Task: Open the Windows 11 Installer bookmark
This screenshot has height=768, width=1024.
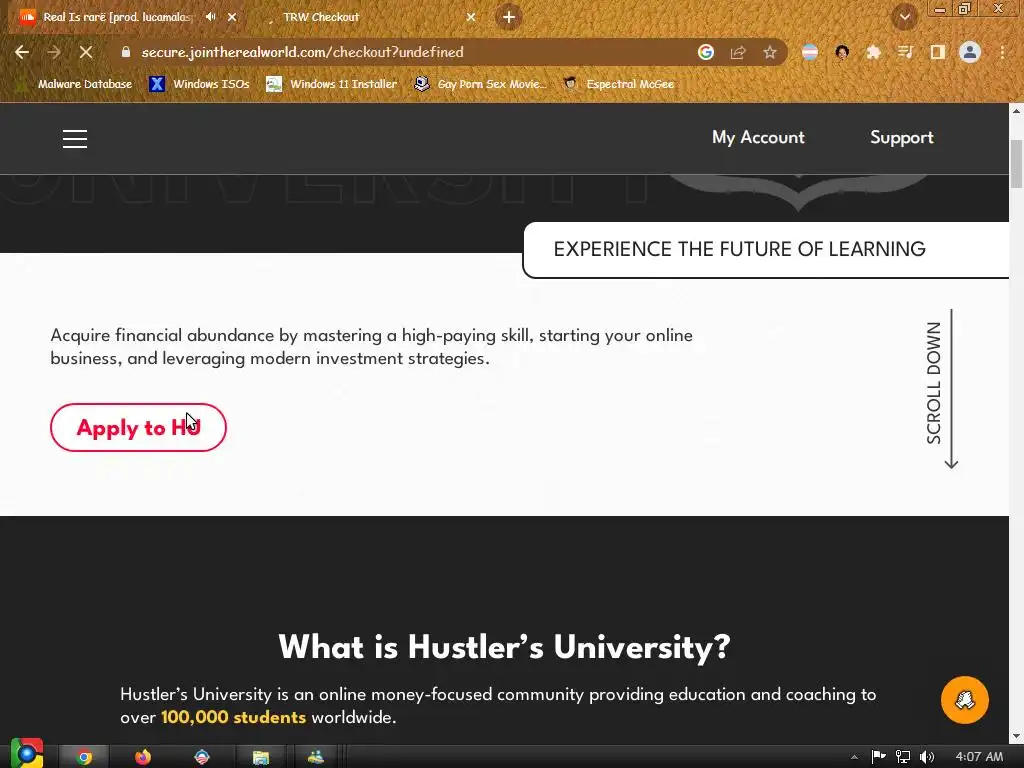Action: [x=332, y=84]
